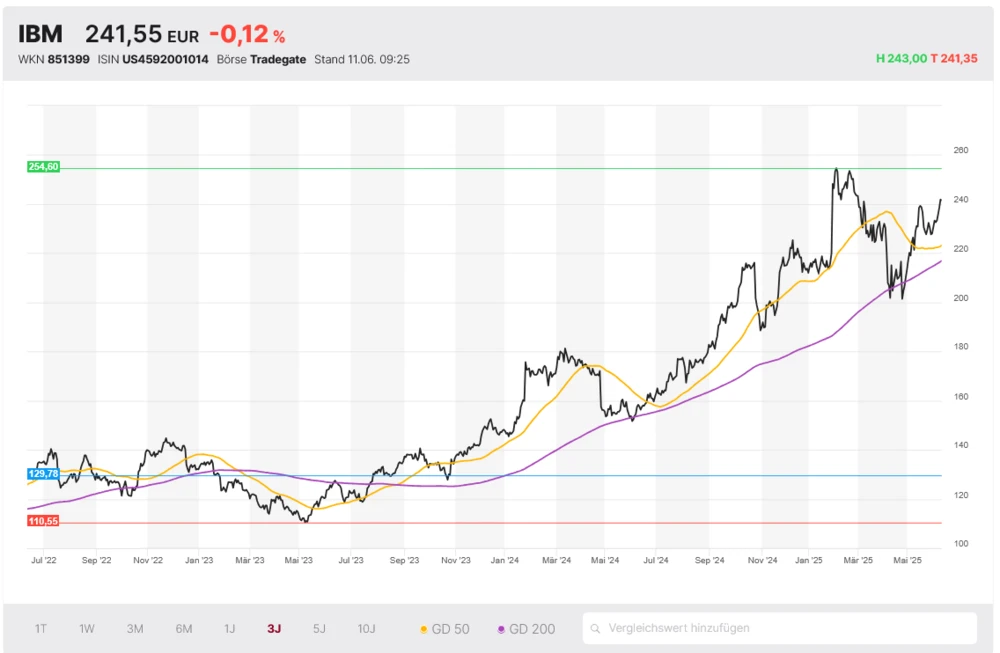The height and width of the screenshot is (653, 1000).
Task: Change chart to 5J range
Action: coord(319,629)
